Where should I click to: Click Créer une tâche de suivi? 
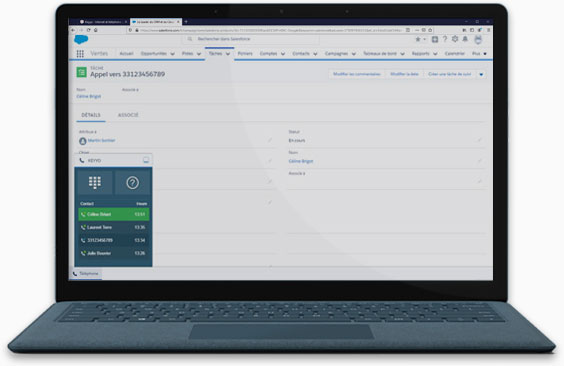[x=450, y=74]
